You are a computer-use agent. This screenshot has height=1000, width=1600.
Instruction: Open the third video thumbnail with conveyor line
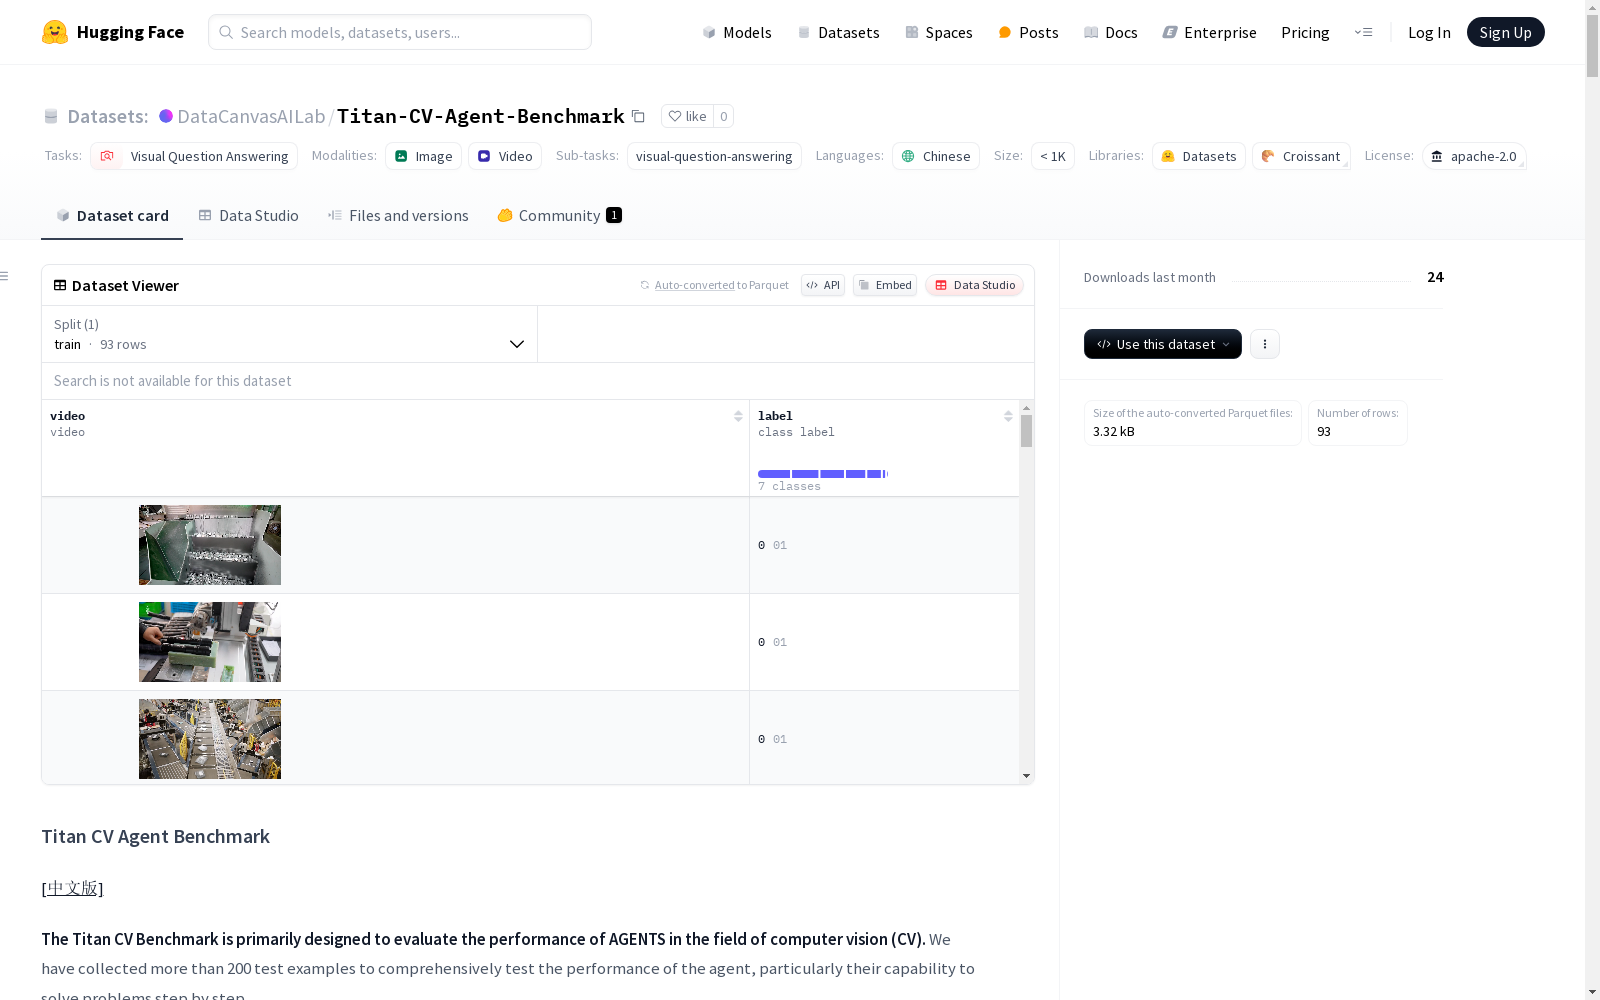(x=210, y=739)
